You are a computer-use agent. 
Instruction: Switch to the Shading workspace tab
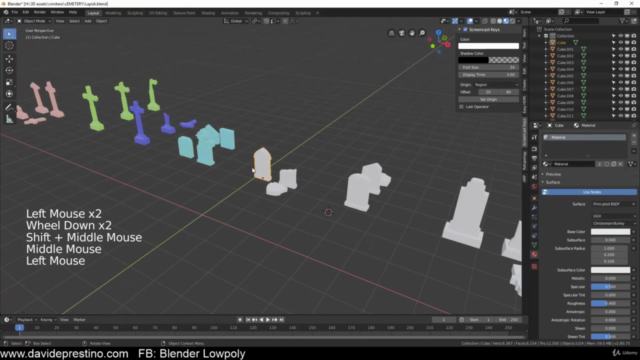pyautogui.click(x=208, y=13)
